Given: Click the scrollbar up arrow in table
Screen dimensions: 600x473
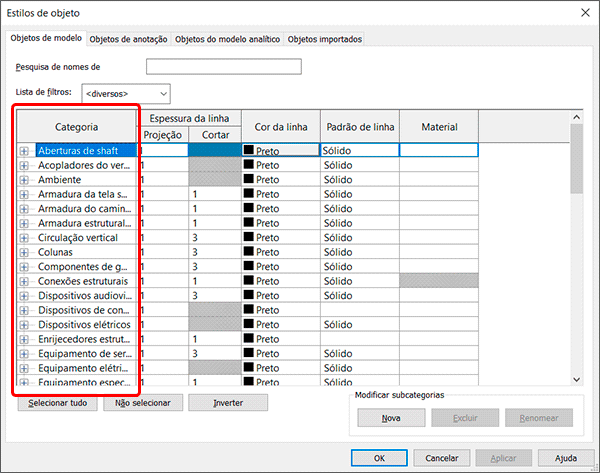Looking at the screenshot, I should coord(577,117).
